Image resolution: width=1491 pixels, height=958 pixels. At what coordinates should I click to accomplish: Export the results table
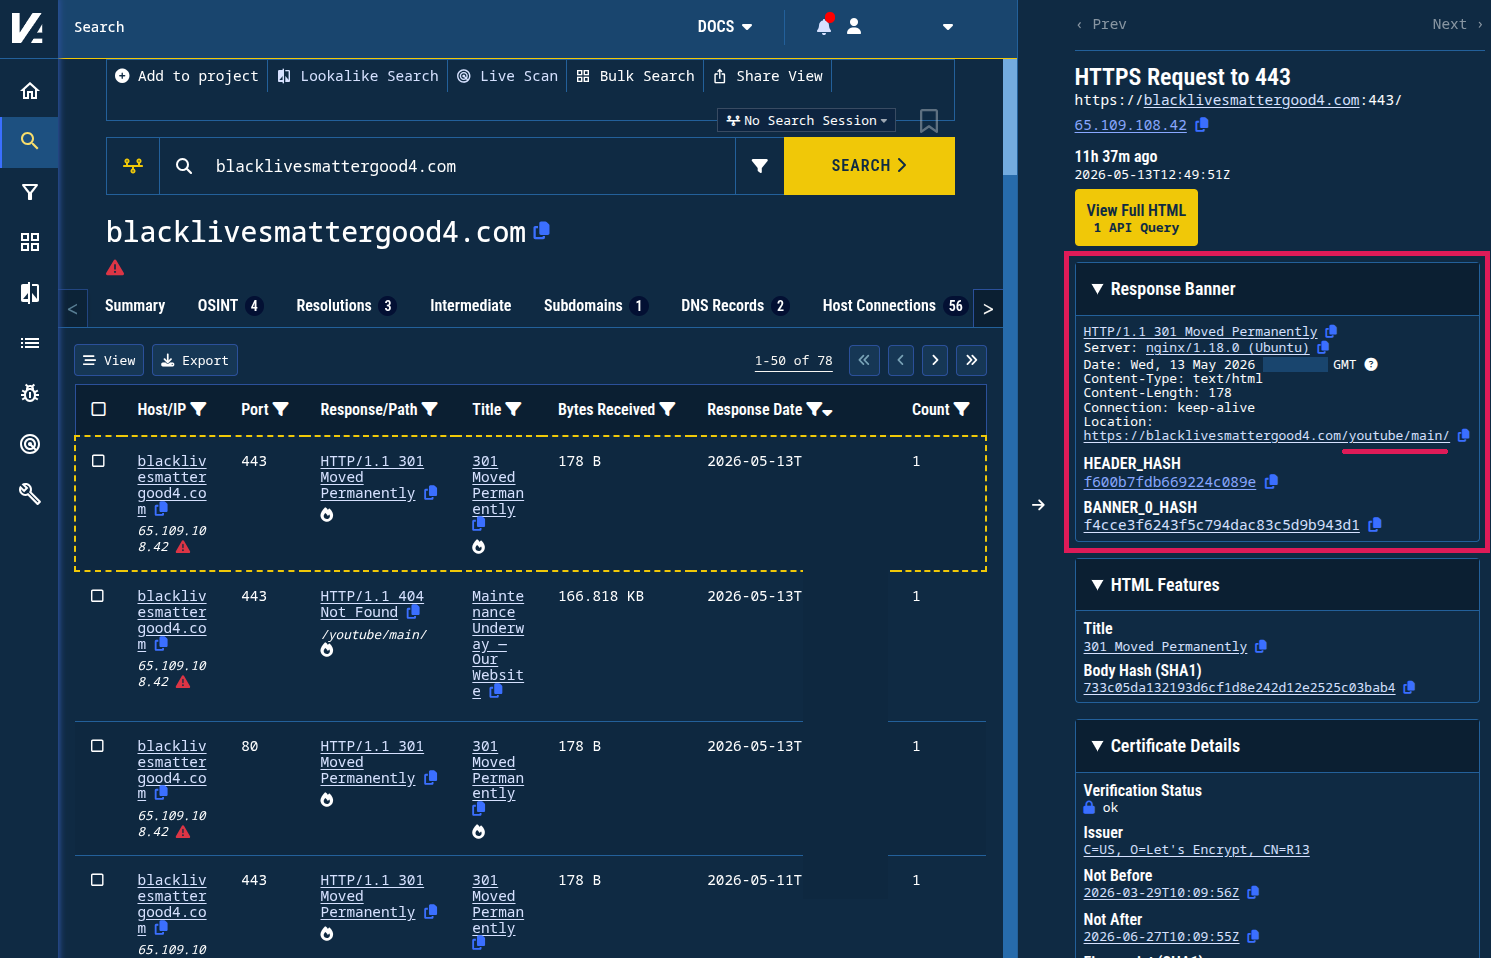(195, 360)
